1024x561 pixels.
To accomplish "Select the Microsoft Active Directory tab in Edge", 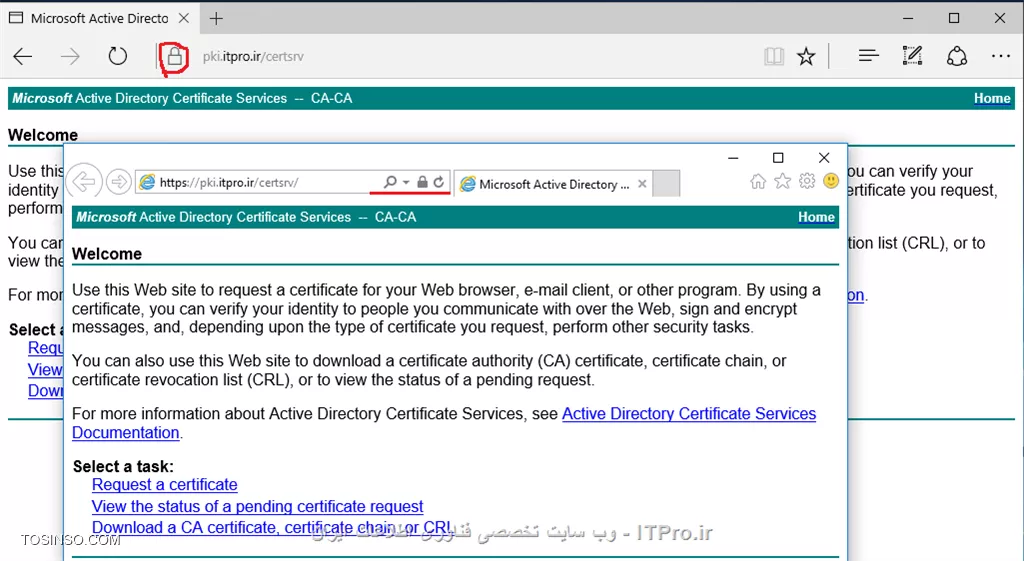I will point(99,18).
